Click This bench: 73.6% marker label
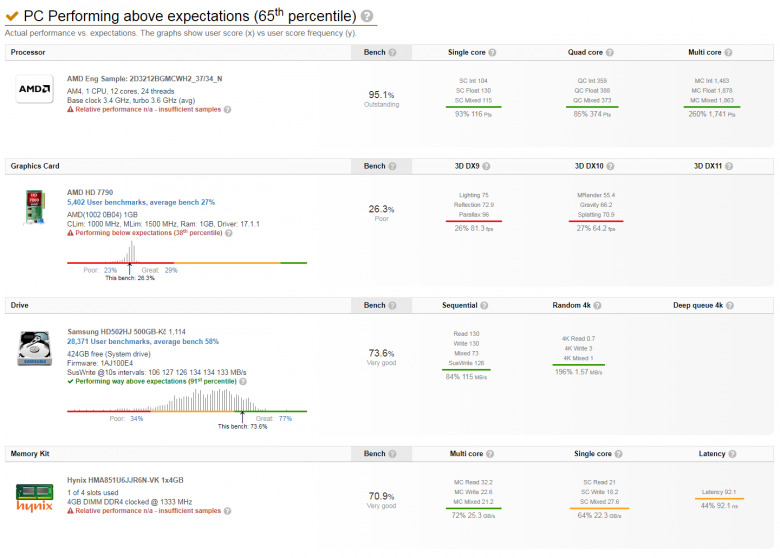Screen dimensions: 780x558 [242, 427]
